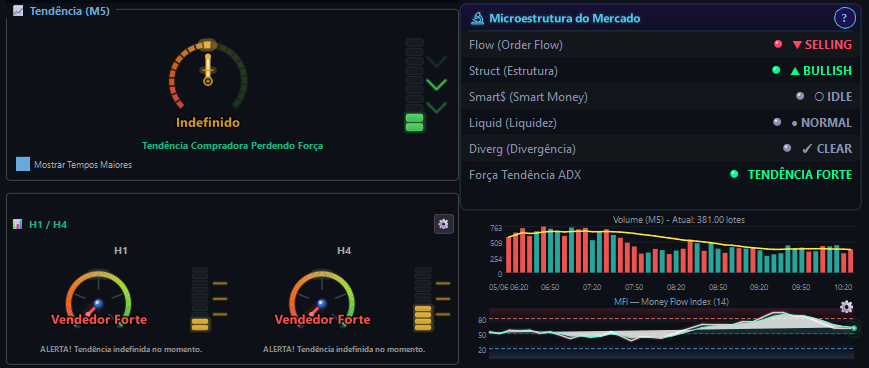Click the Tendência (M5) panel title
869x368 pixels.
pos(69,11)
